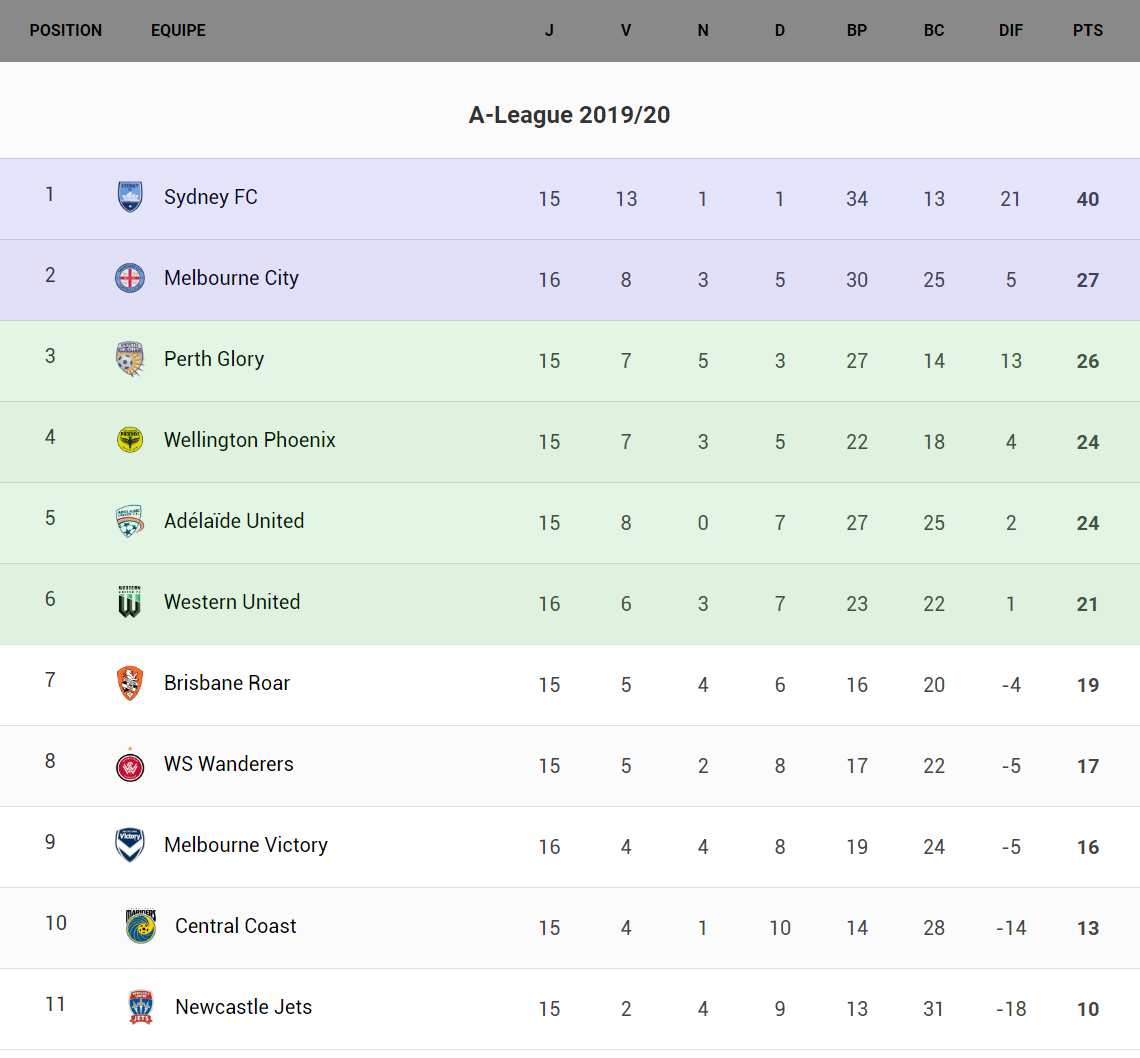
Task: Click the Central Coast Mariners logo
Action: (141, 926)
